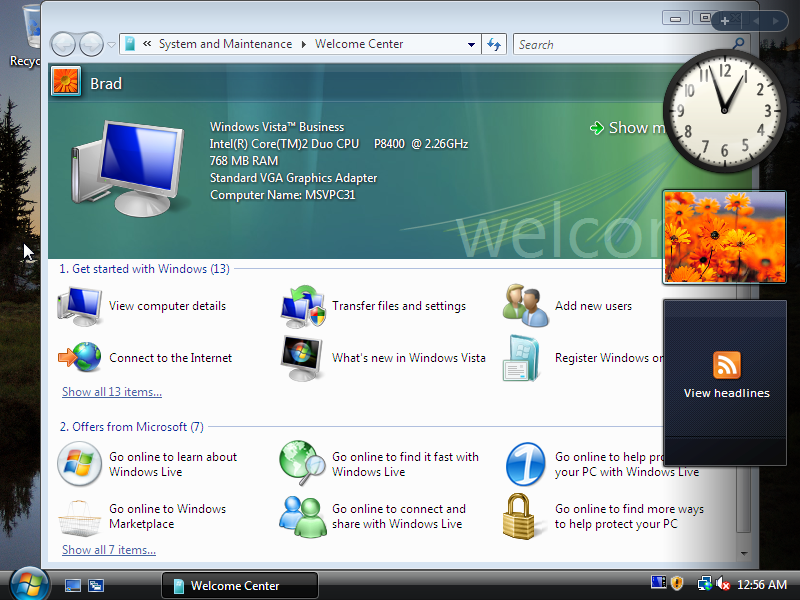
Task: Expand the double-chevron breadcrumb overflow
Action: [x=147, y=44]
